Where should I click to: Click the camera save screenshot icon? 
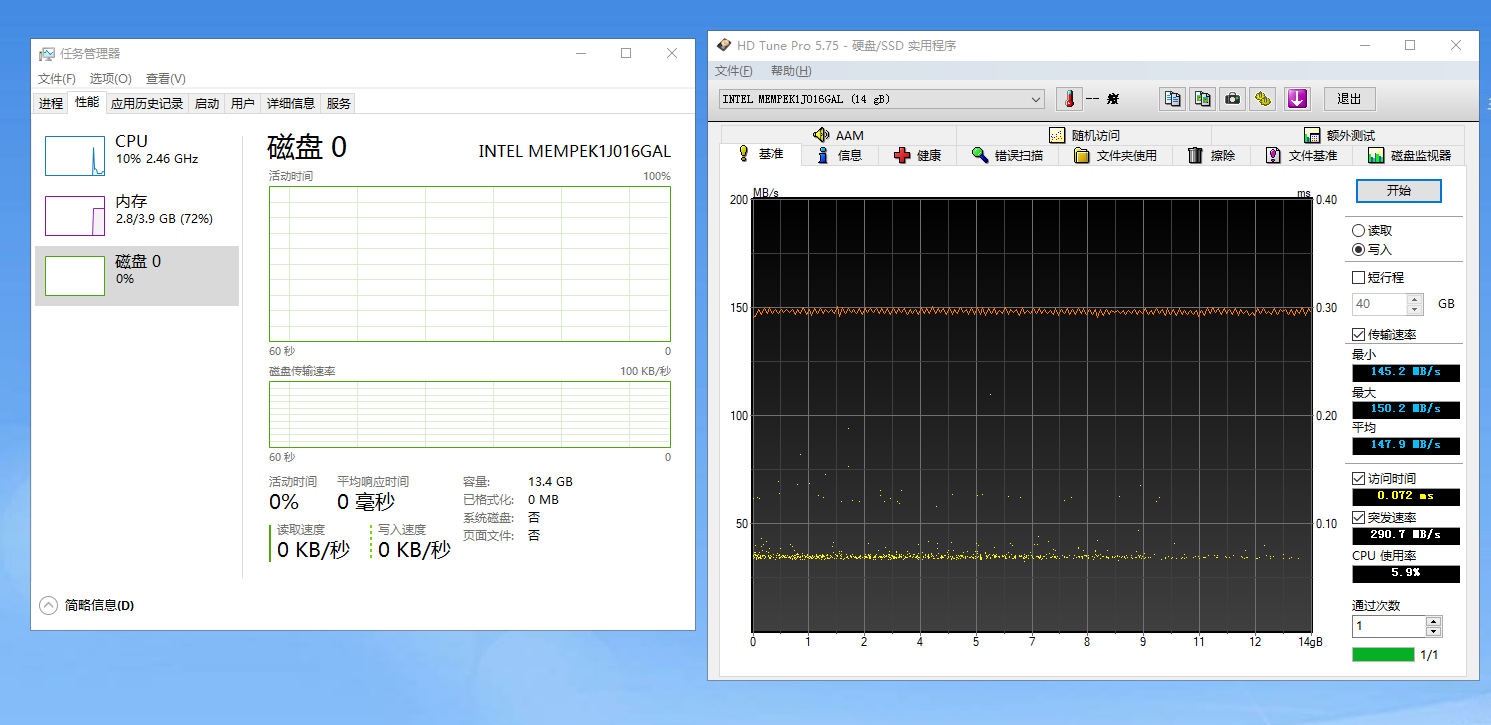(1233, 99)
